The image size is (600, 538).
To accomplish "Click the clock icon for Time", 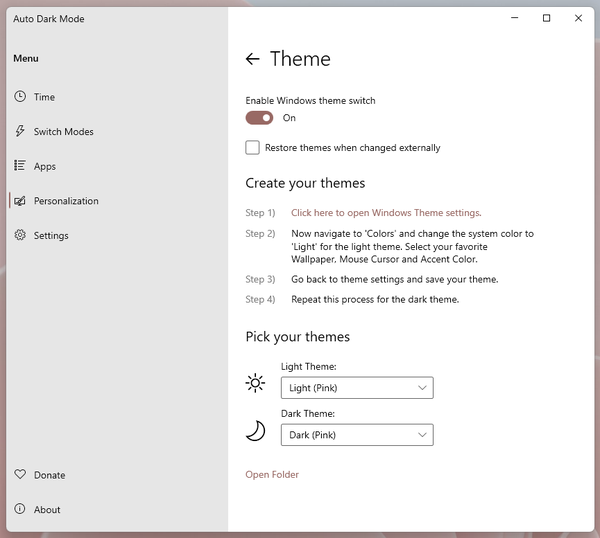I will click(x=20, y=97).
